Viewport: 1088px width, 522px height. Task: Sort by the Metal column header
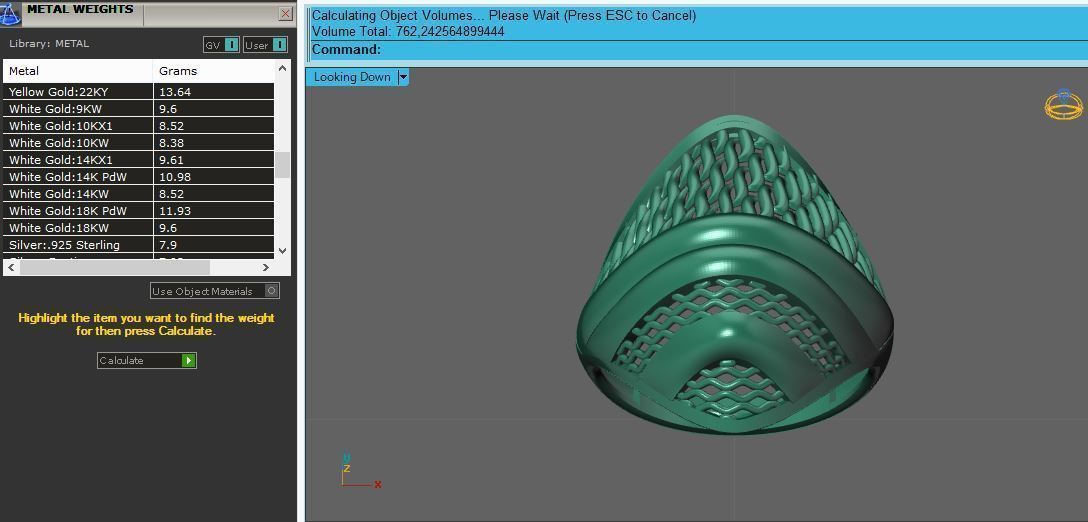[x=78, y=71]
